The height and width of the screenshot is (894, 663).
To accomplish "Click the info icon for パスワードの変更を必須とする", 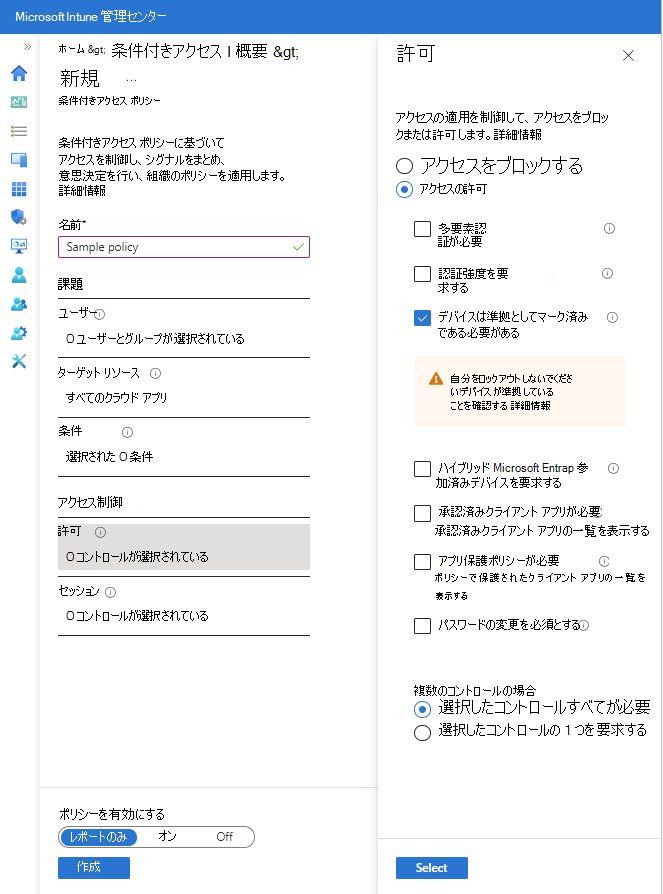I will pyautogui.click(x=584, y=625).
